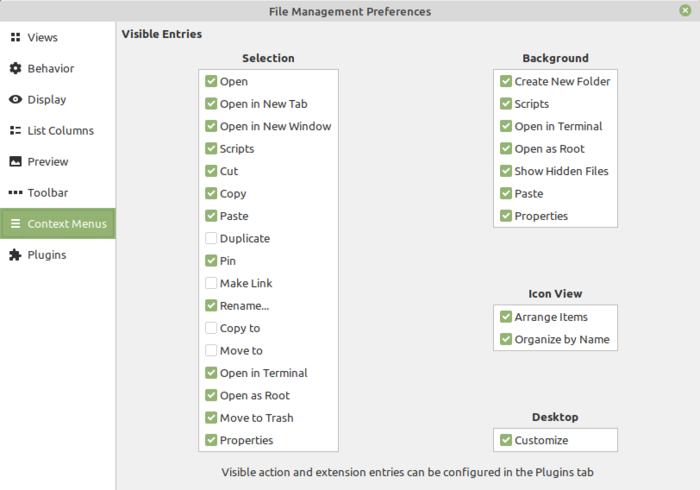Click the Plugins puzzle piece icon

(x=16, y=255)
